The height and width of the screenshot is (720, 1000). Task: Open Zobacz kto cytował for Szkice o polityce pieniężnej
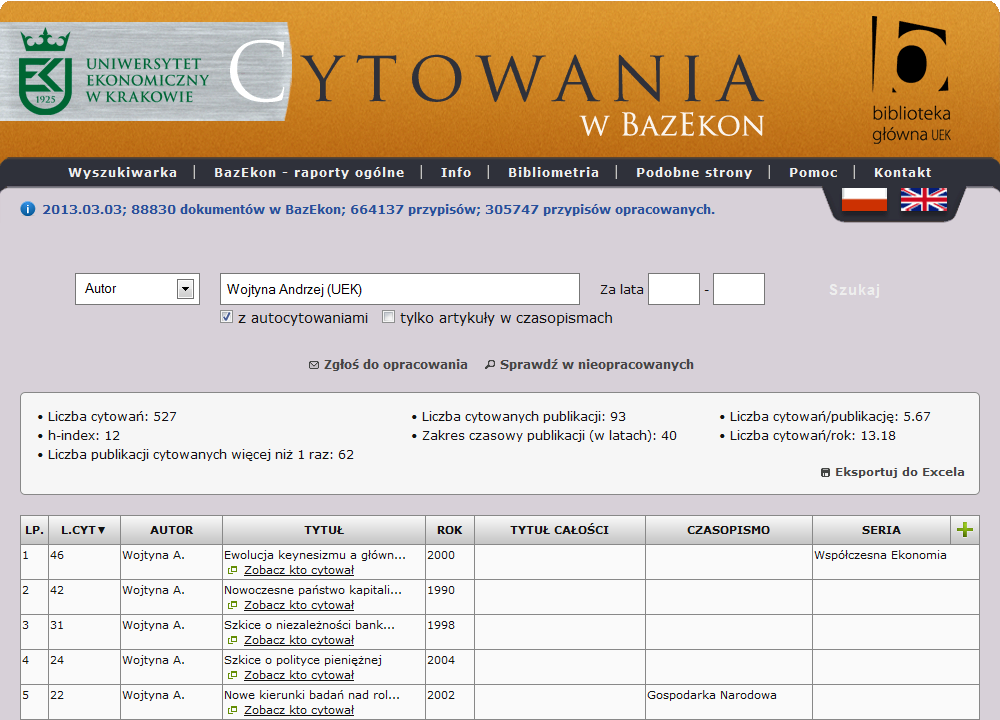299,675
